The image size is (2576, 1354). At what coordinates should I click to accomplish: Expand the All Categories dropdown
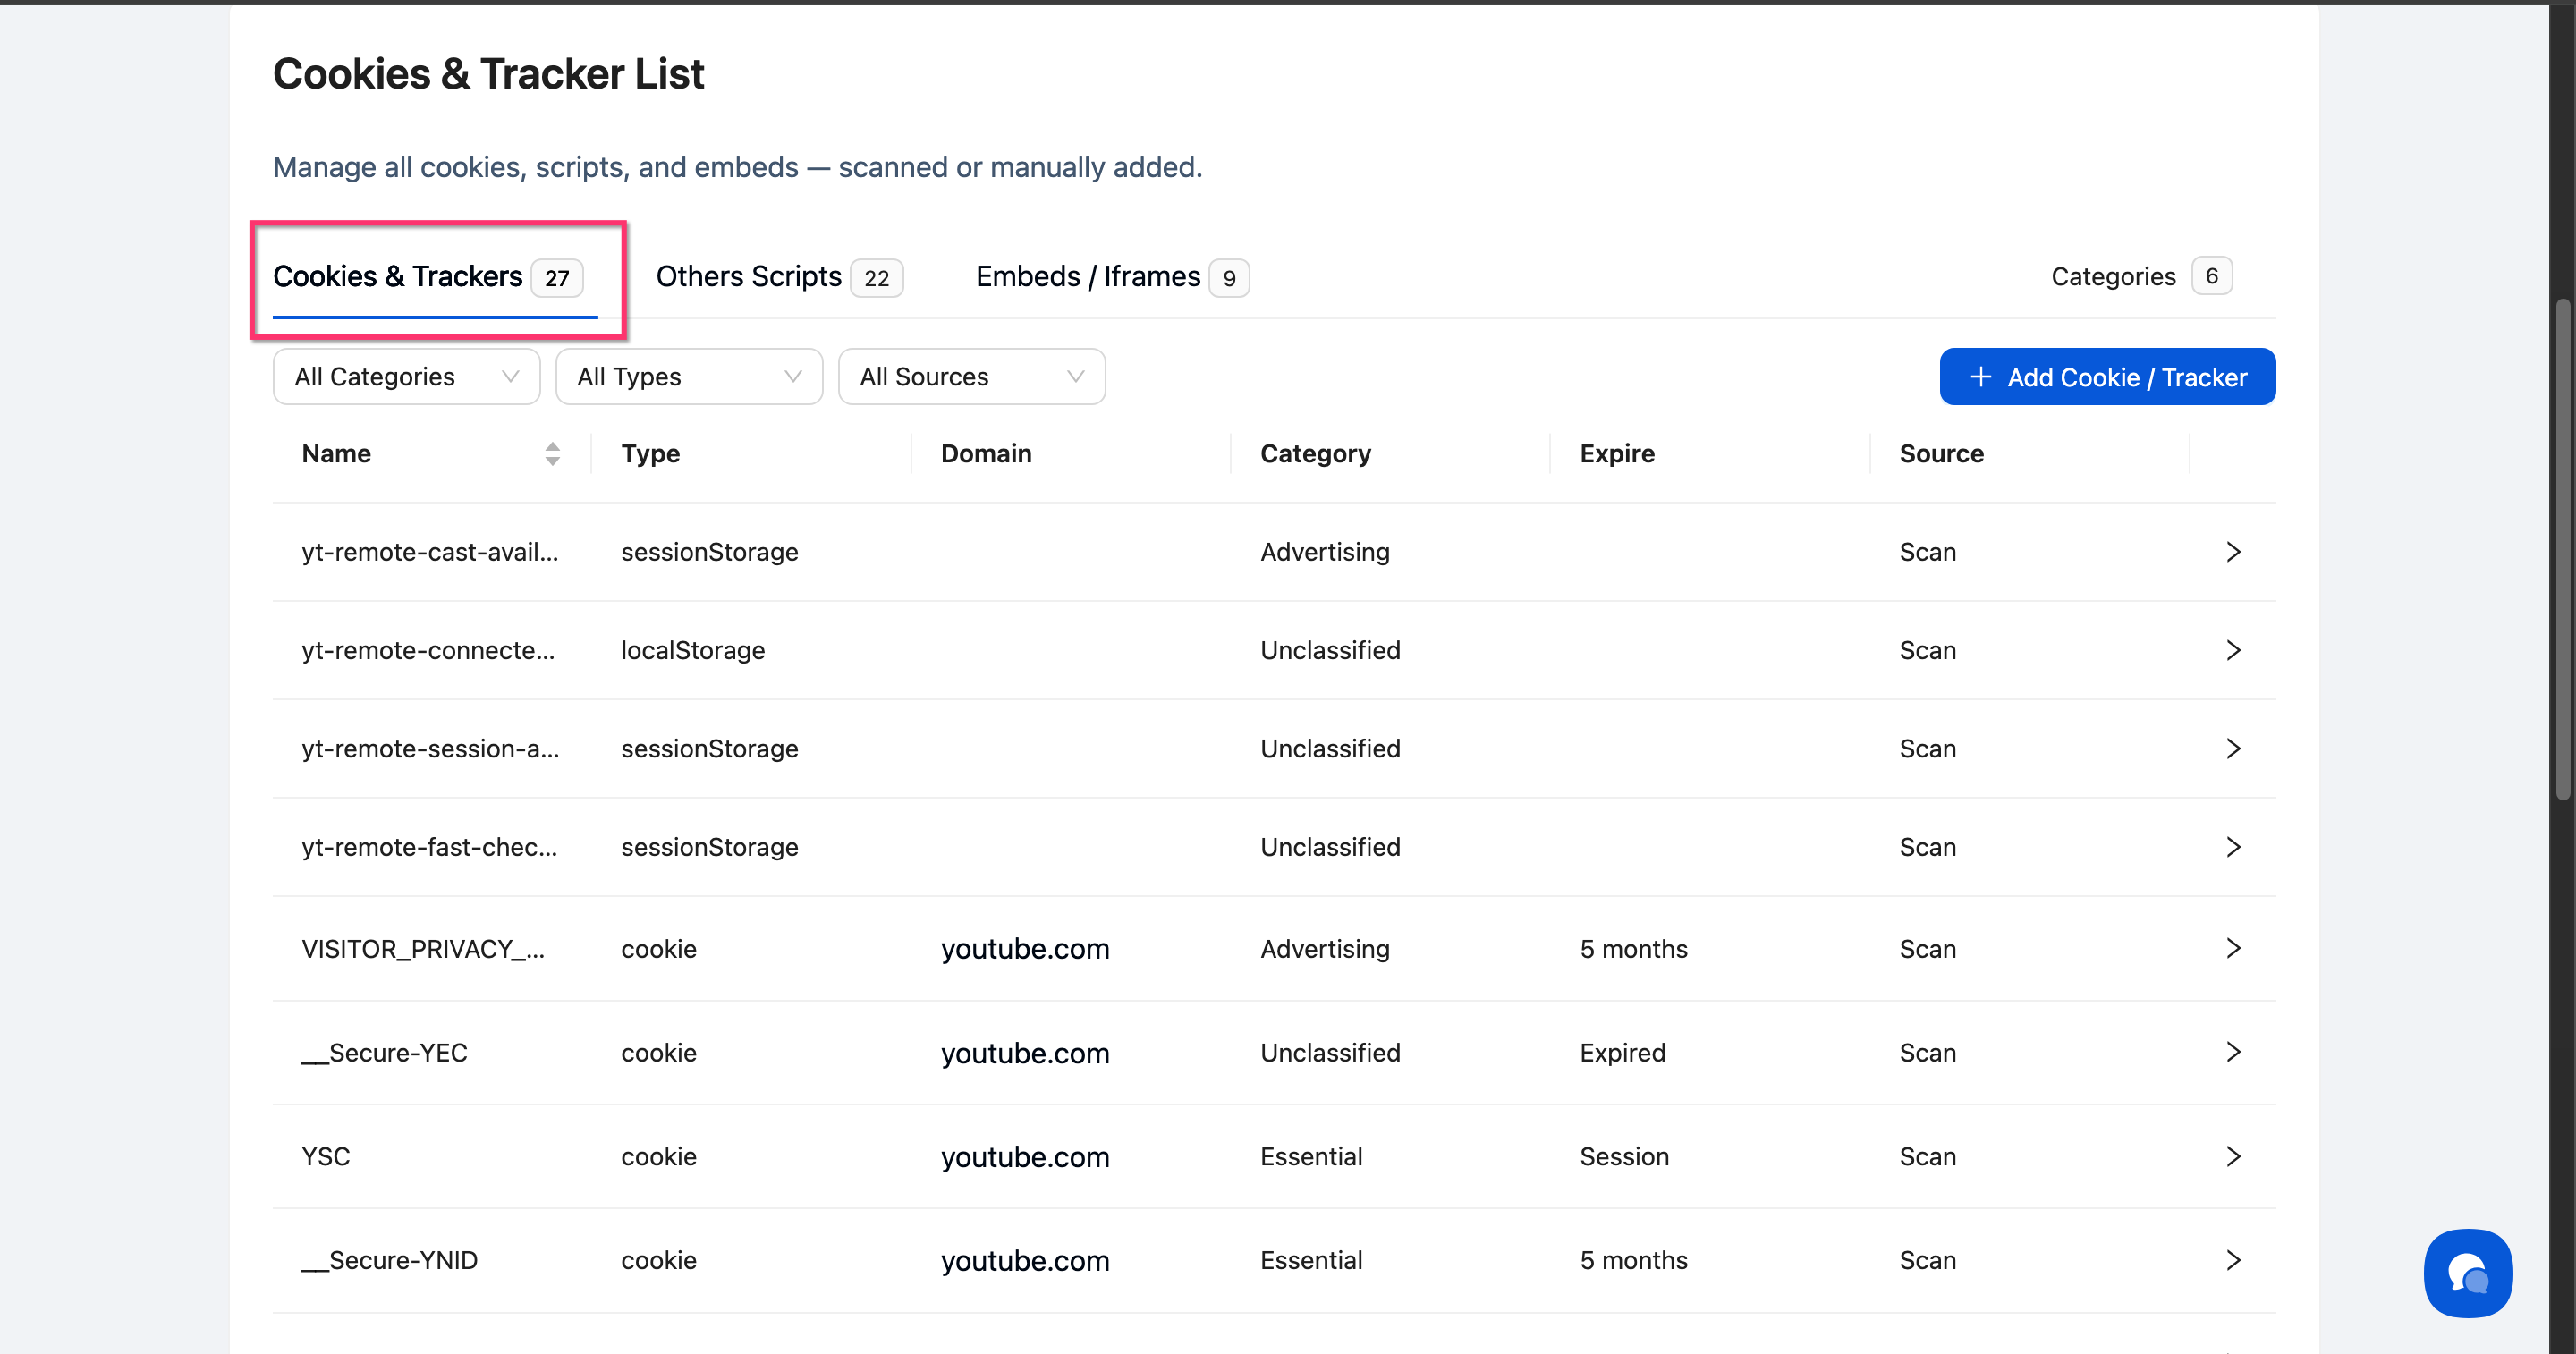pos(406,377)
